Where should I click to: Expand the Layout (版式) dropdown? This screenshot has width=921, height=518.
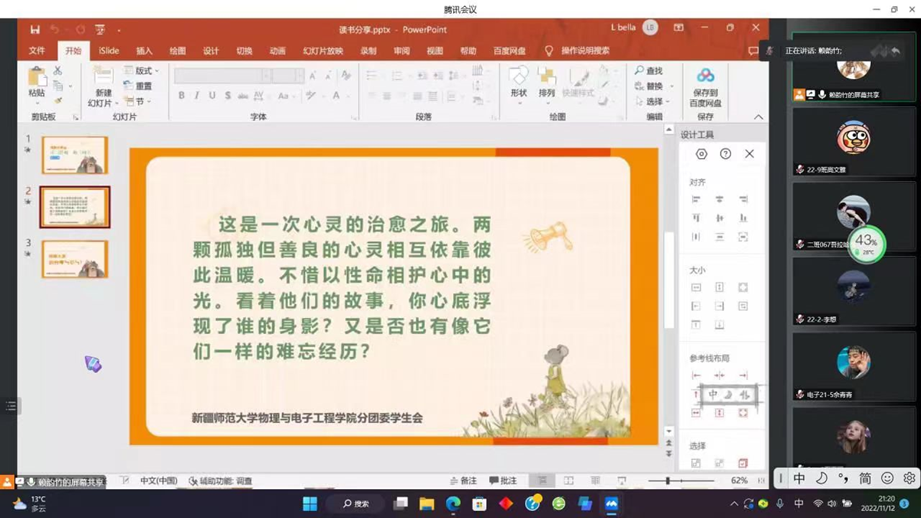click(141, 71)
